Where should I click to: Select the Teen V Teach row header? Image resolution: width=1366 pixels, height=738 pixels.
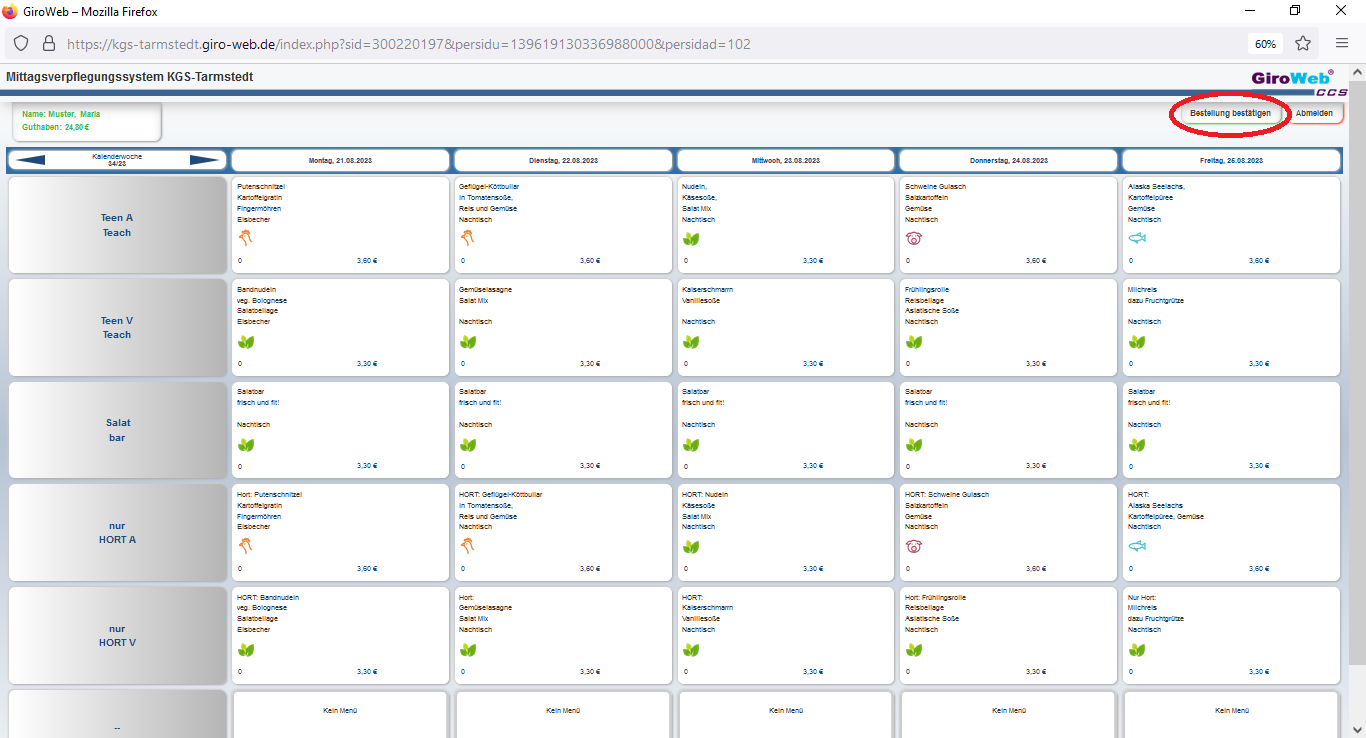[x=117, y=328]
